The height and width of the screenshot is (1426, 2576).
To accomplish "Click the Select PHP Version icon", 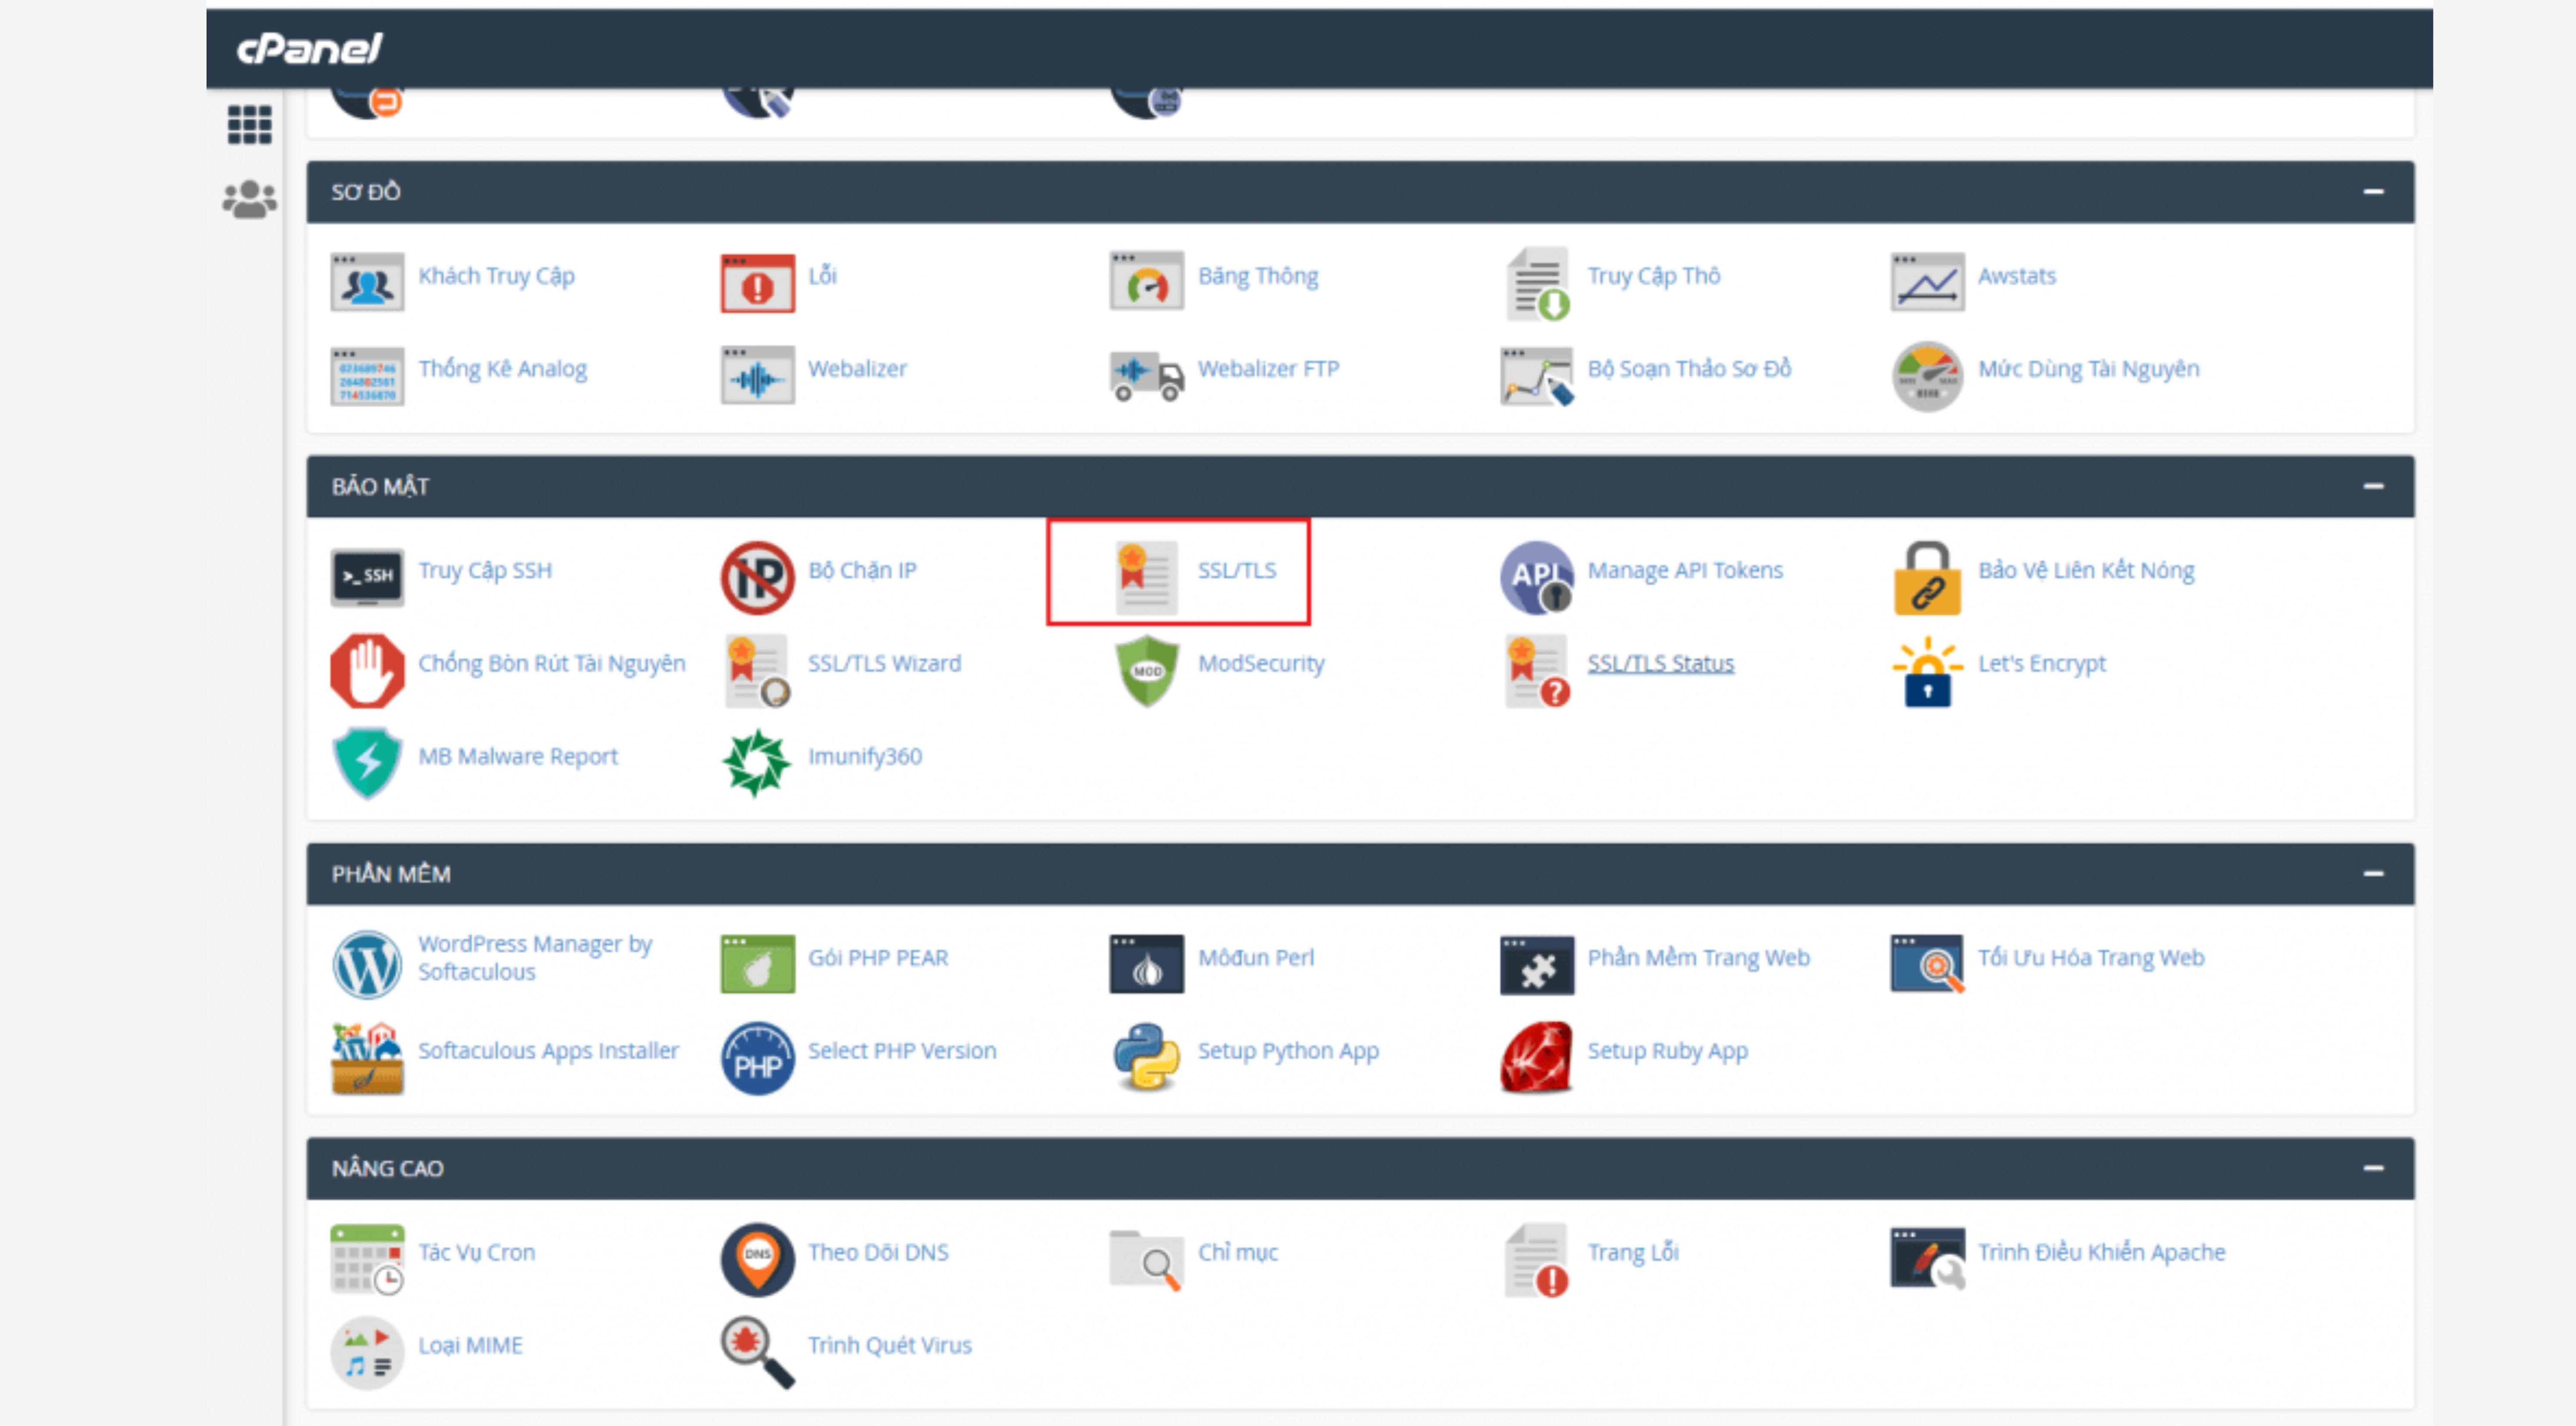I will pos(757,1058).
